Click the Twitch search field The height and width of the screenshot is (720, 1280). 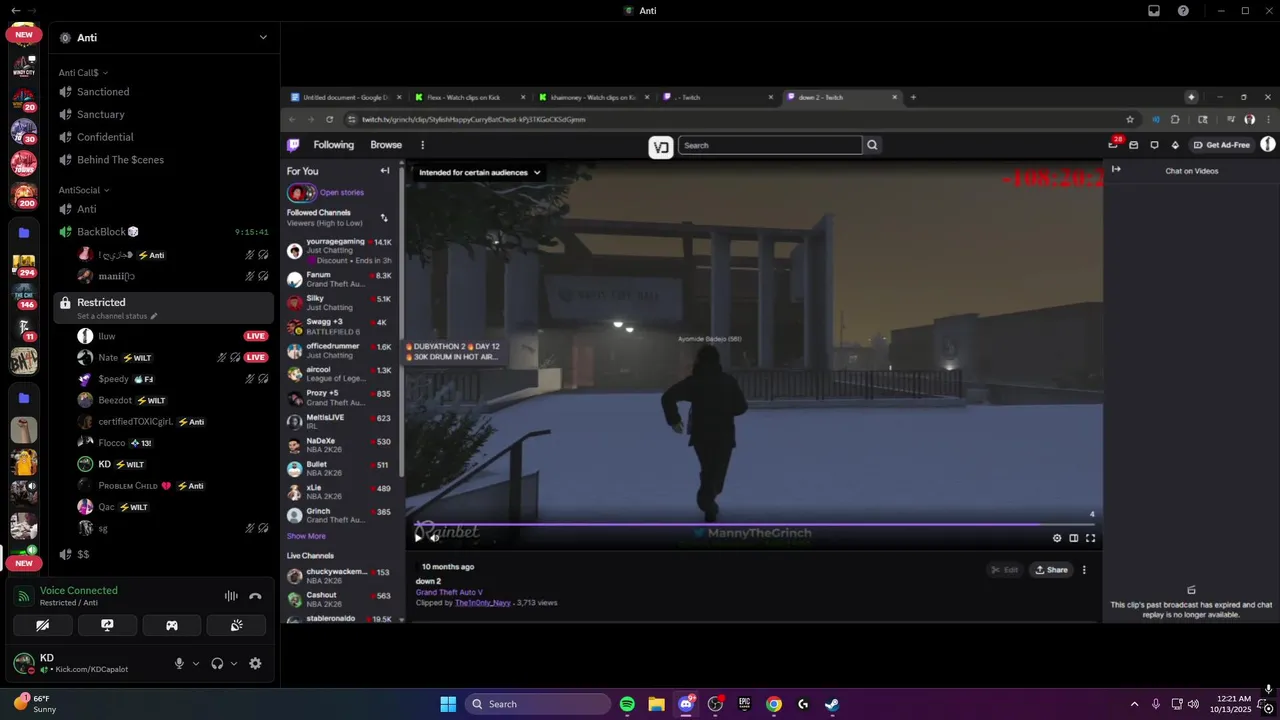[x=770, y=145]
